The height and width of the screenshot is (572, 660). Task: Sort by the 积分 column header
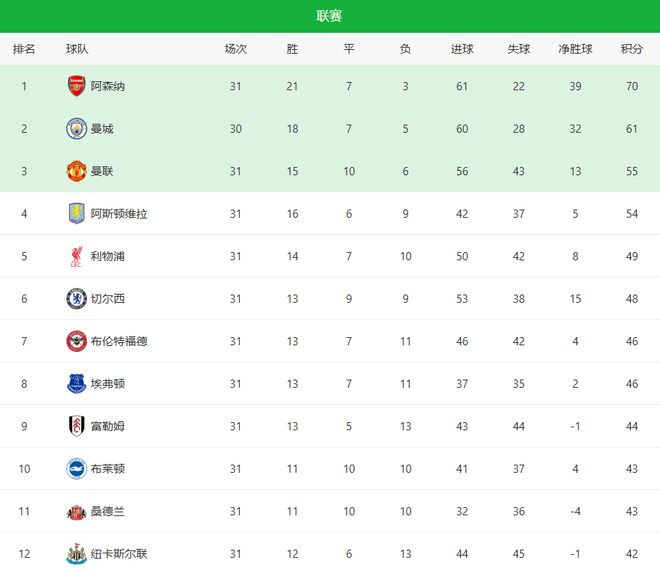tap(631, 49)
